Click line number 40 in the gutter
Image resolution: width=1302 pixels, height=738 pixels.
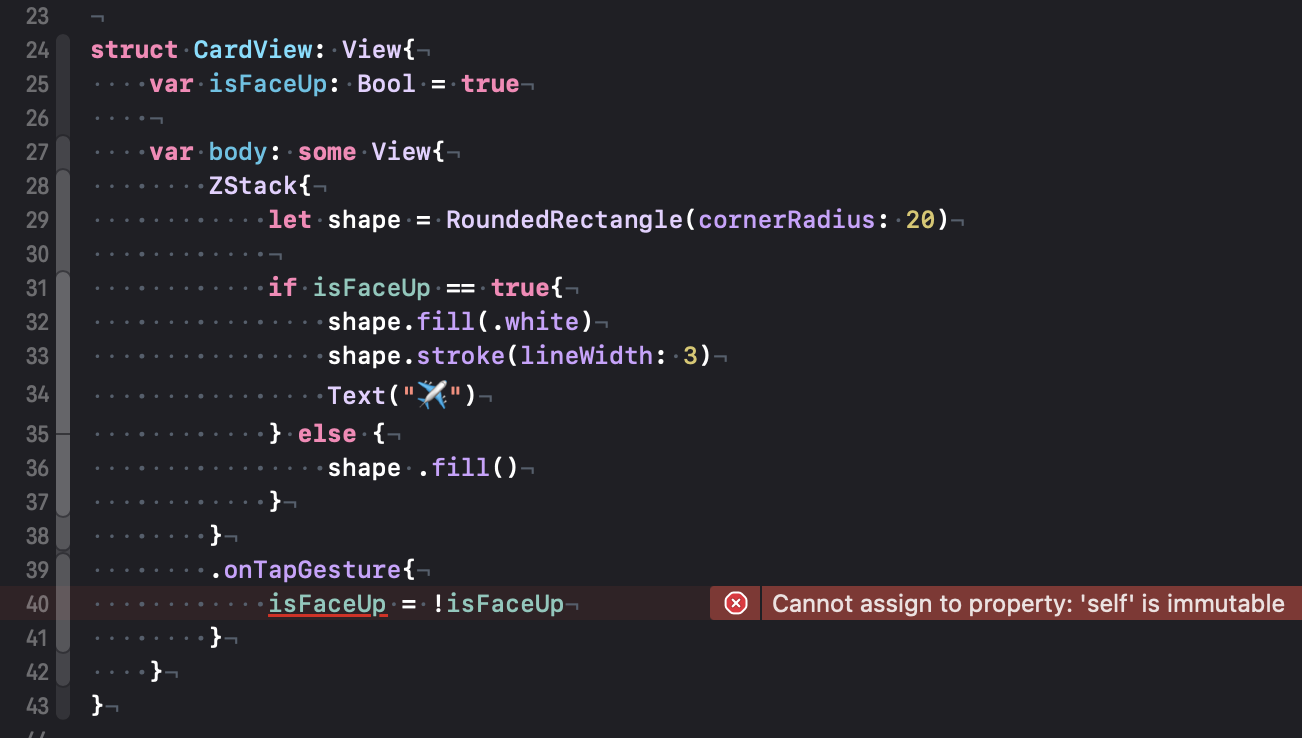click(x=38, y=603)
